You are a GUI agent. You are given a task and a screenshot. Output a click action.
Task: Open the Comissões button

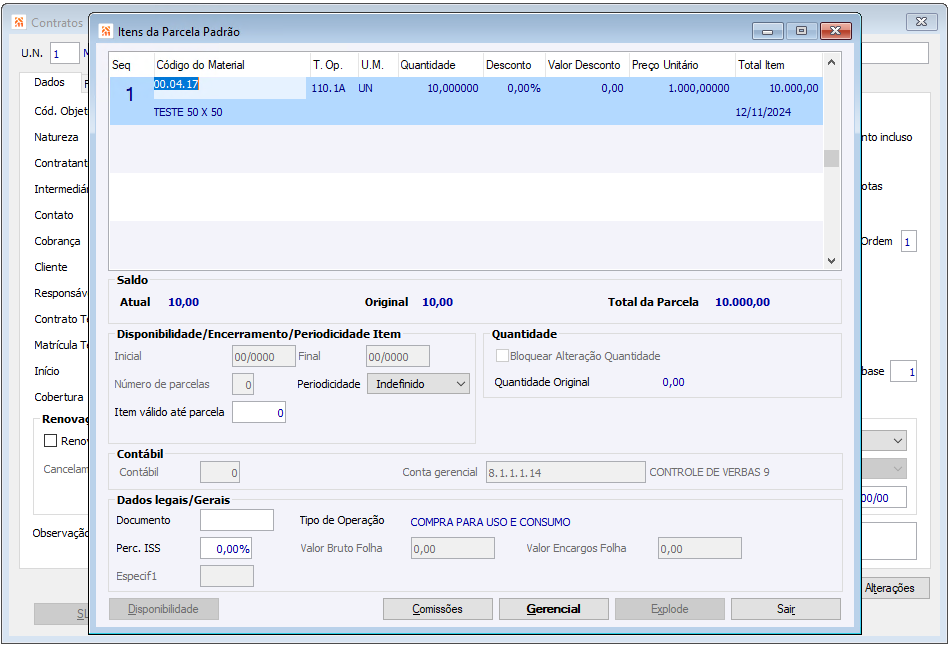(x=438, y=609)
